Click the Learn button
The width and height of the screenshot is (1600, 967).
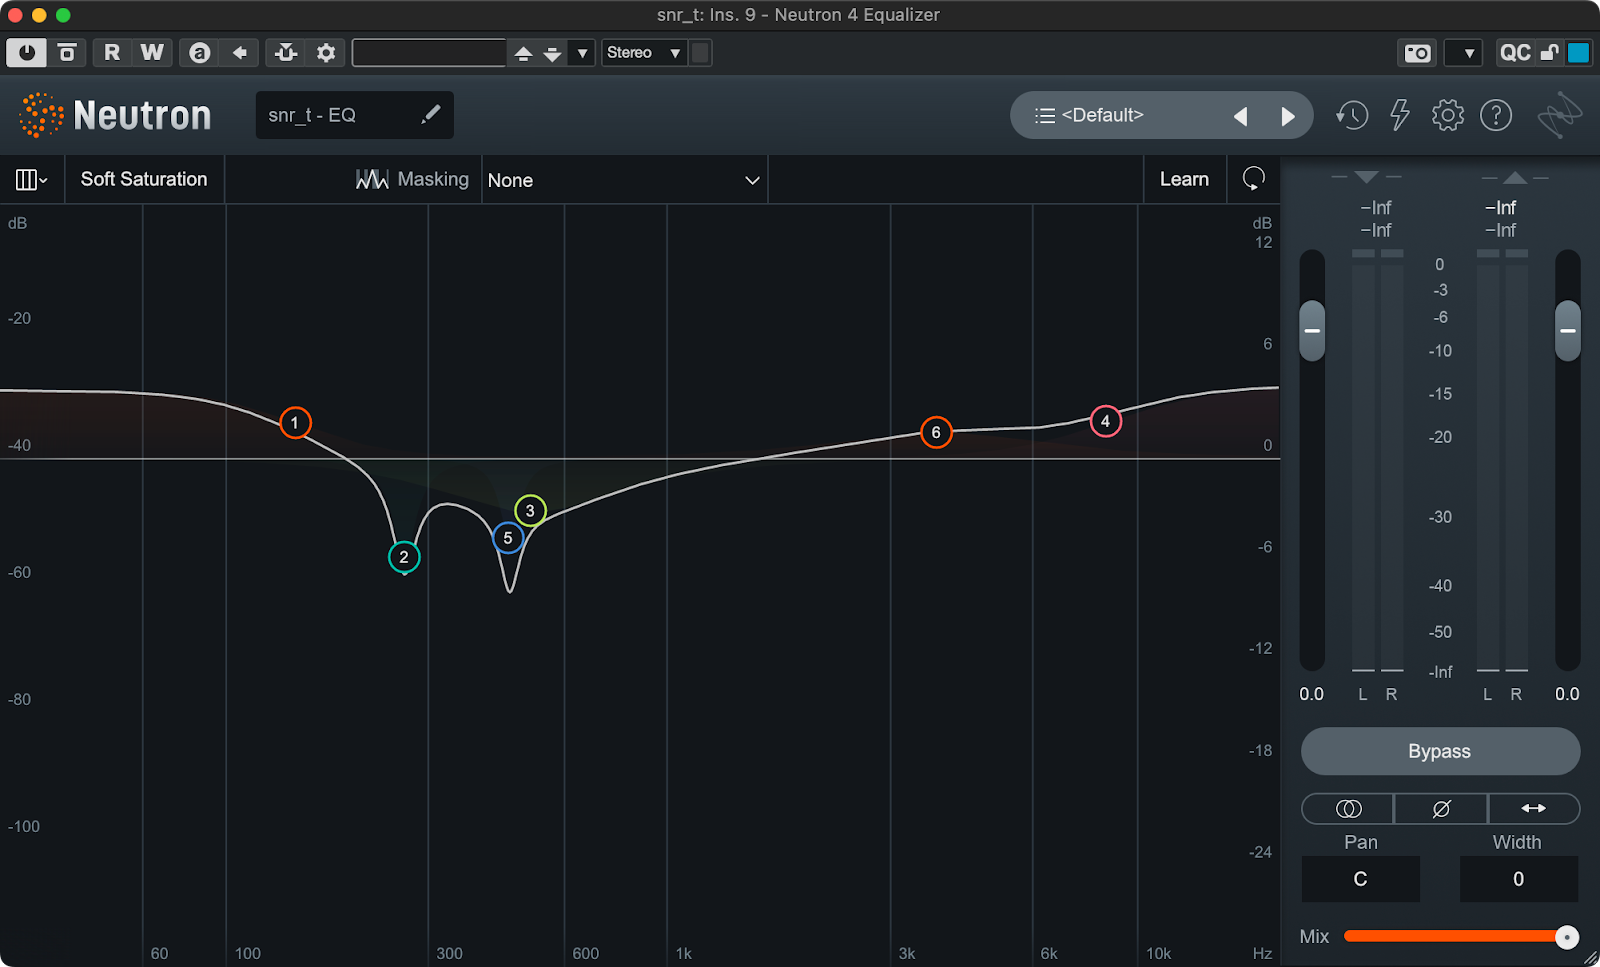click(x=1184, y=179)
